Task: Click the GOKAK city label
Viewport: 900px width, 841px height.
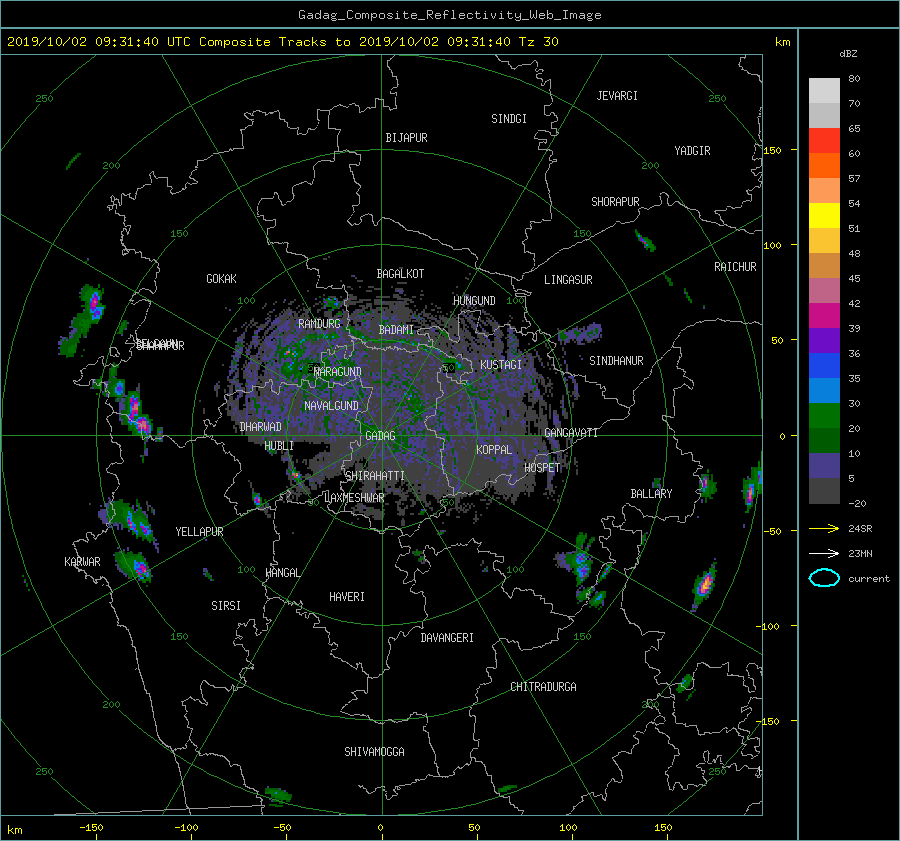Action: click(x=222, y=279)
